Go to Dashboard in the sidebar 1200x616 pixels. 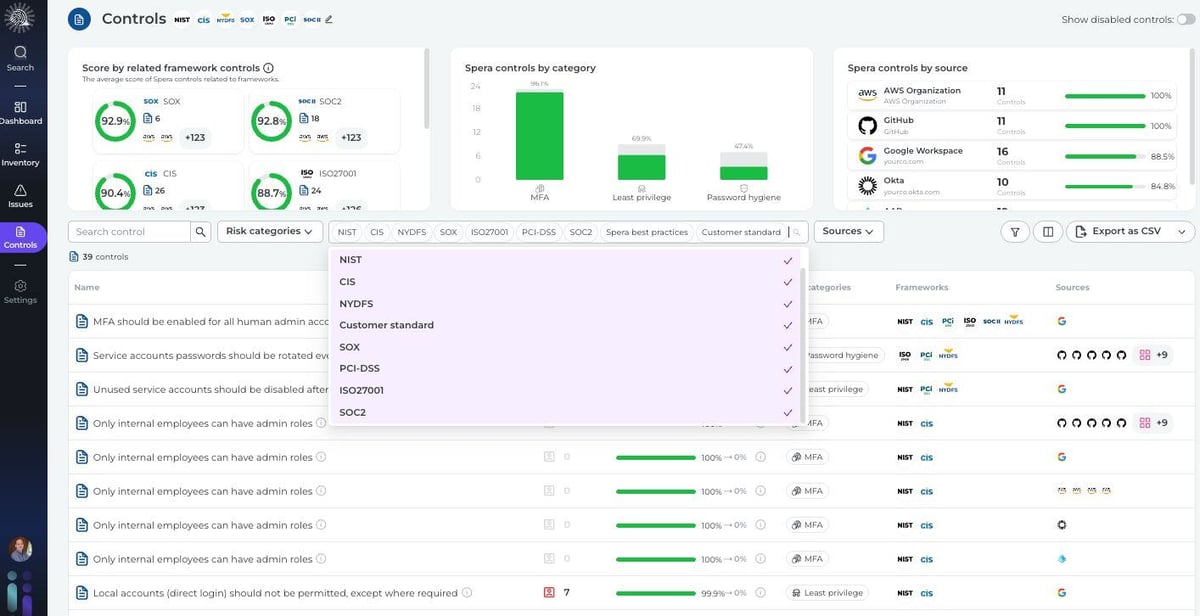pos(20,112)
